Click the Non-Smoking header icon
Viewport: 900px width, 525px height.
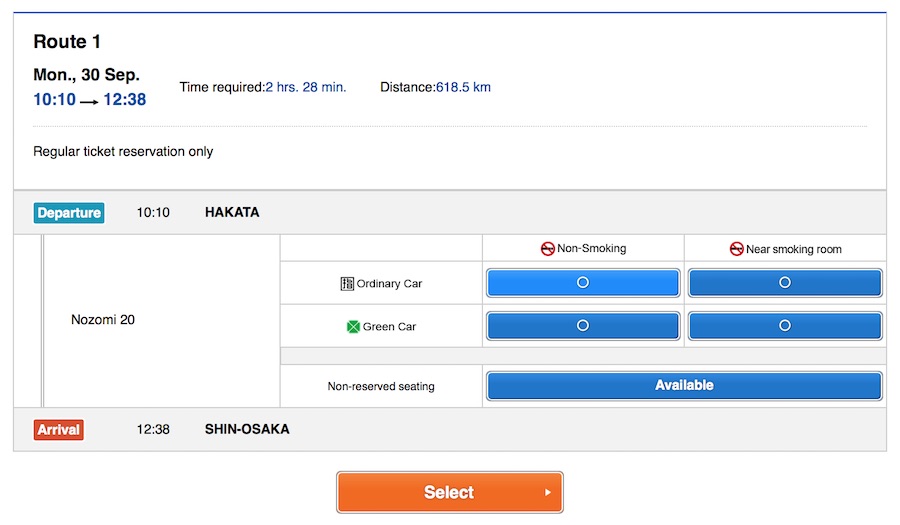click(x=547, y=249)
